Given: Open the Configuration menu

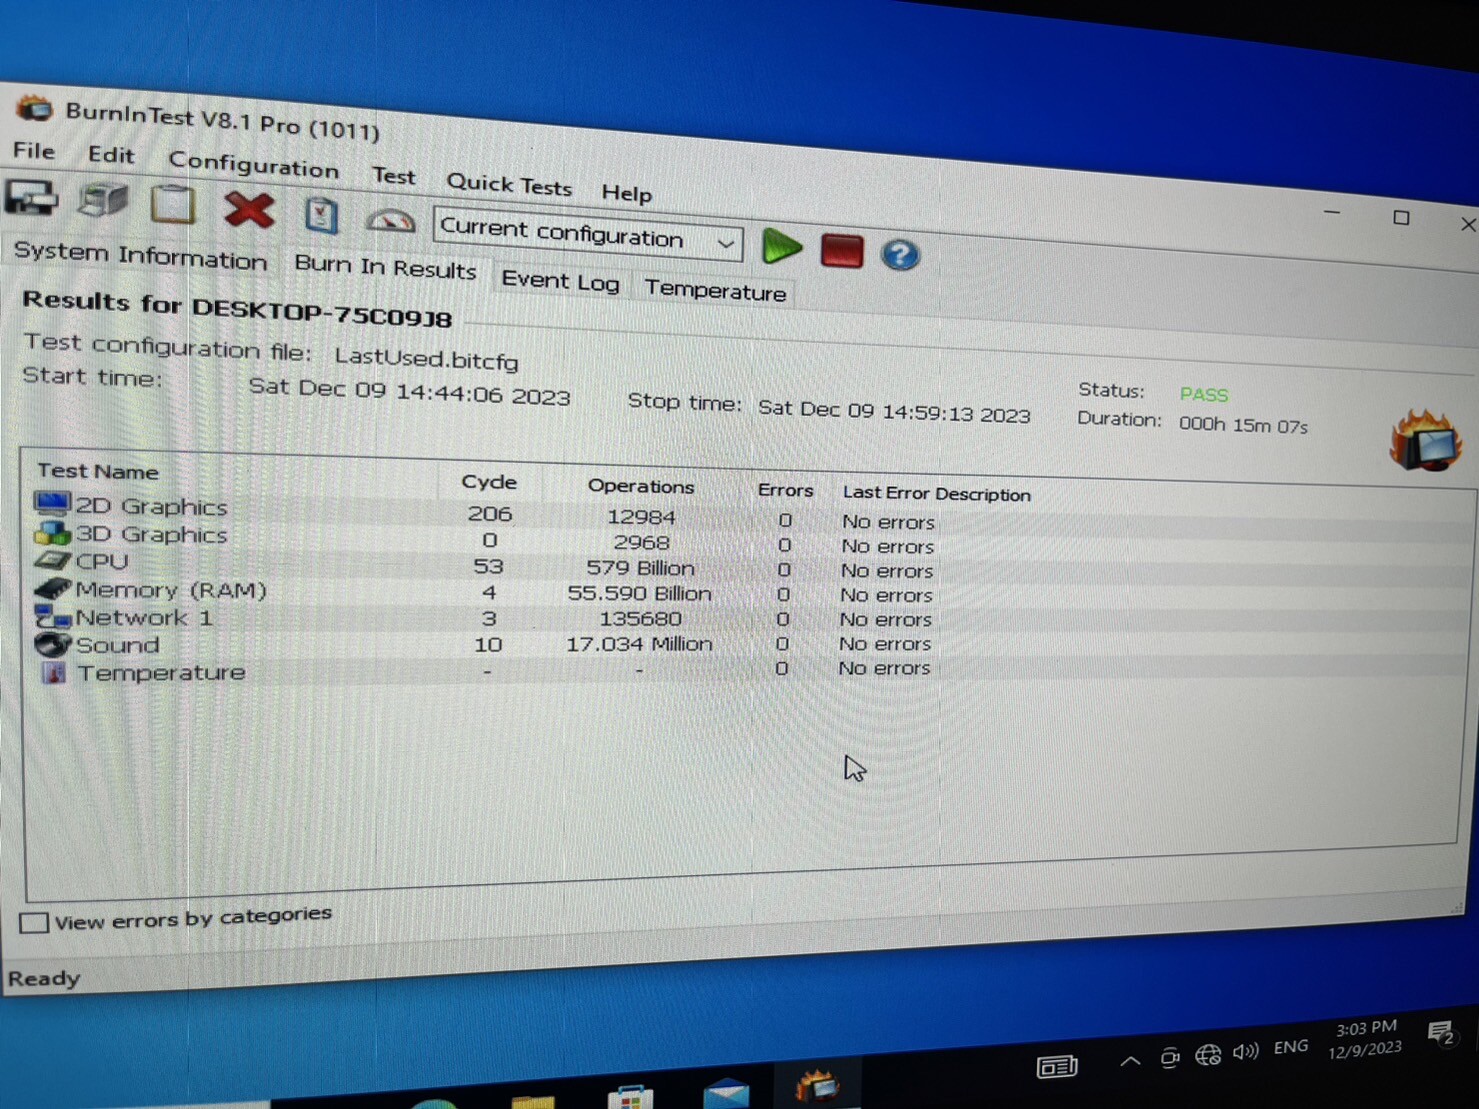Looking at the screenshot, I should pyautogui.click(x=253, y=163).
